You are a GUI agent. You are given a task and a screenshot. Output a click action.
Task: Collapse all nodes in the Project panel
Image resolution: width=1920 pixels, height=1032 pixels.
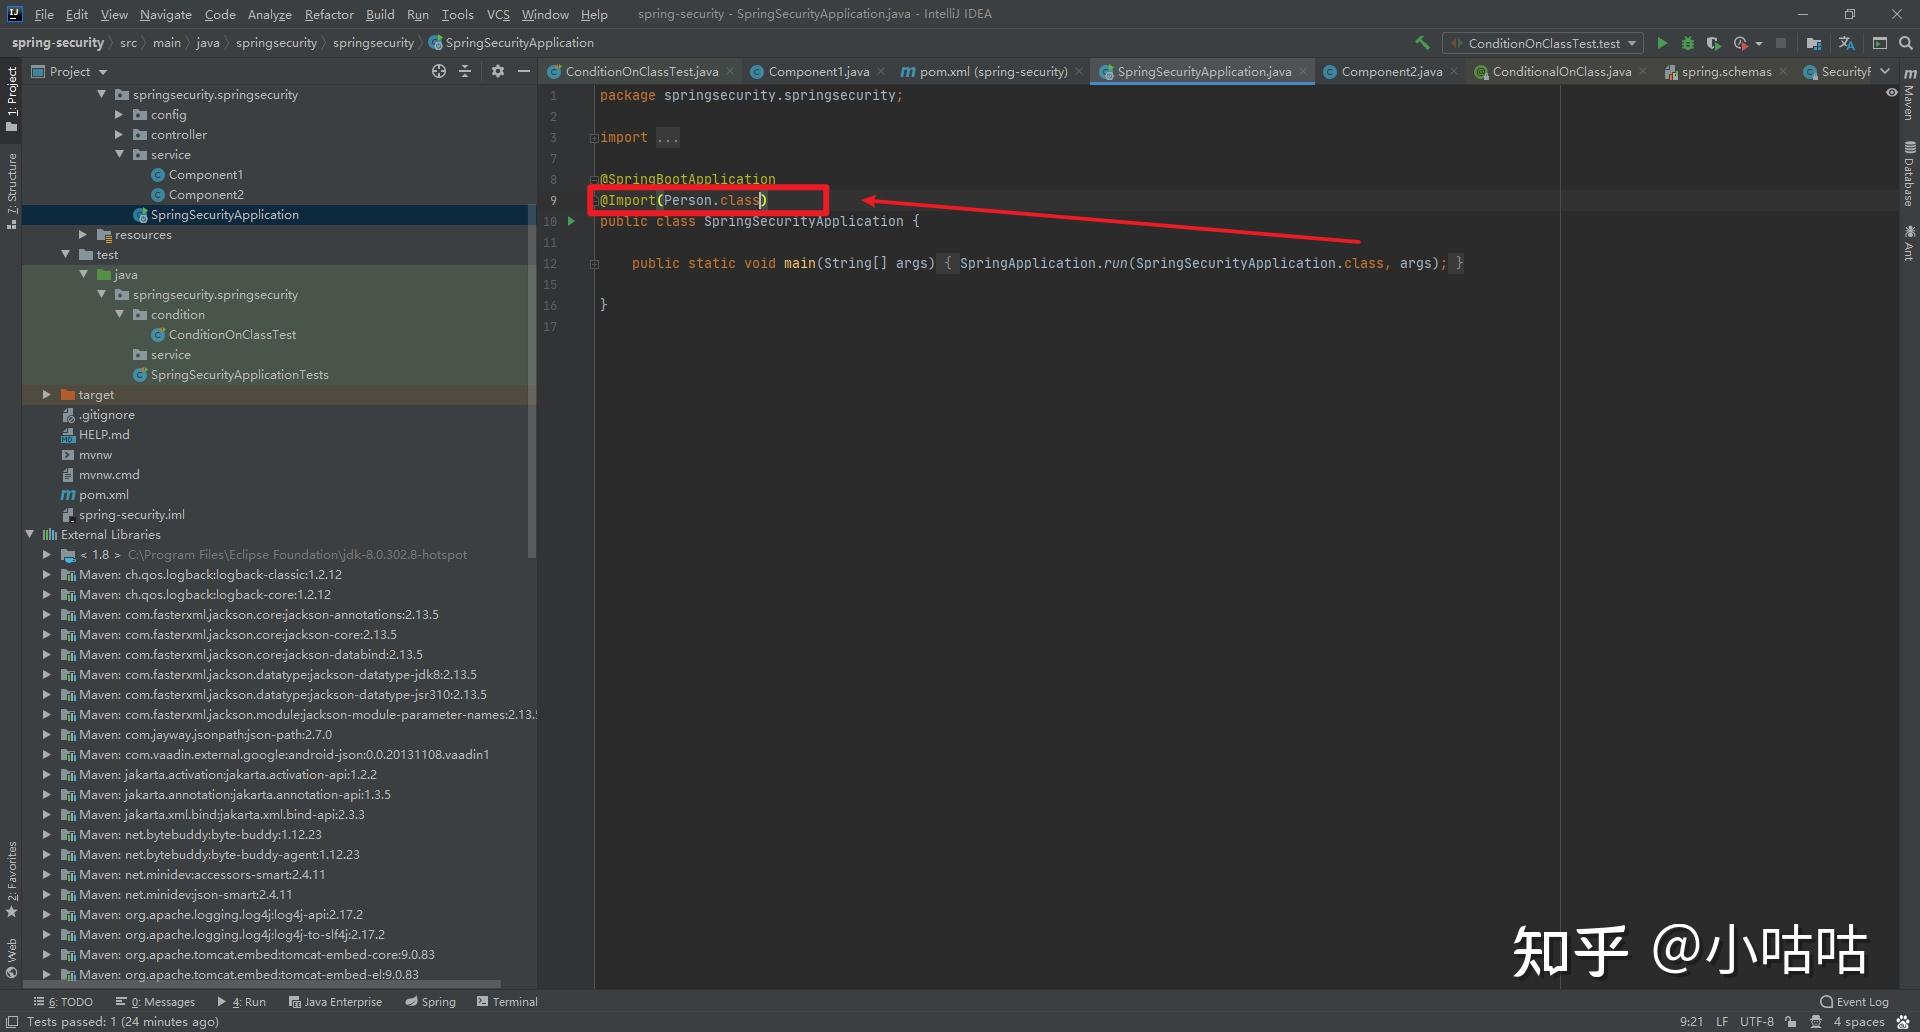coord(464,71)
